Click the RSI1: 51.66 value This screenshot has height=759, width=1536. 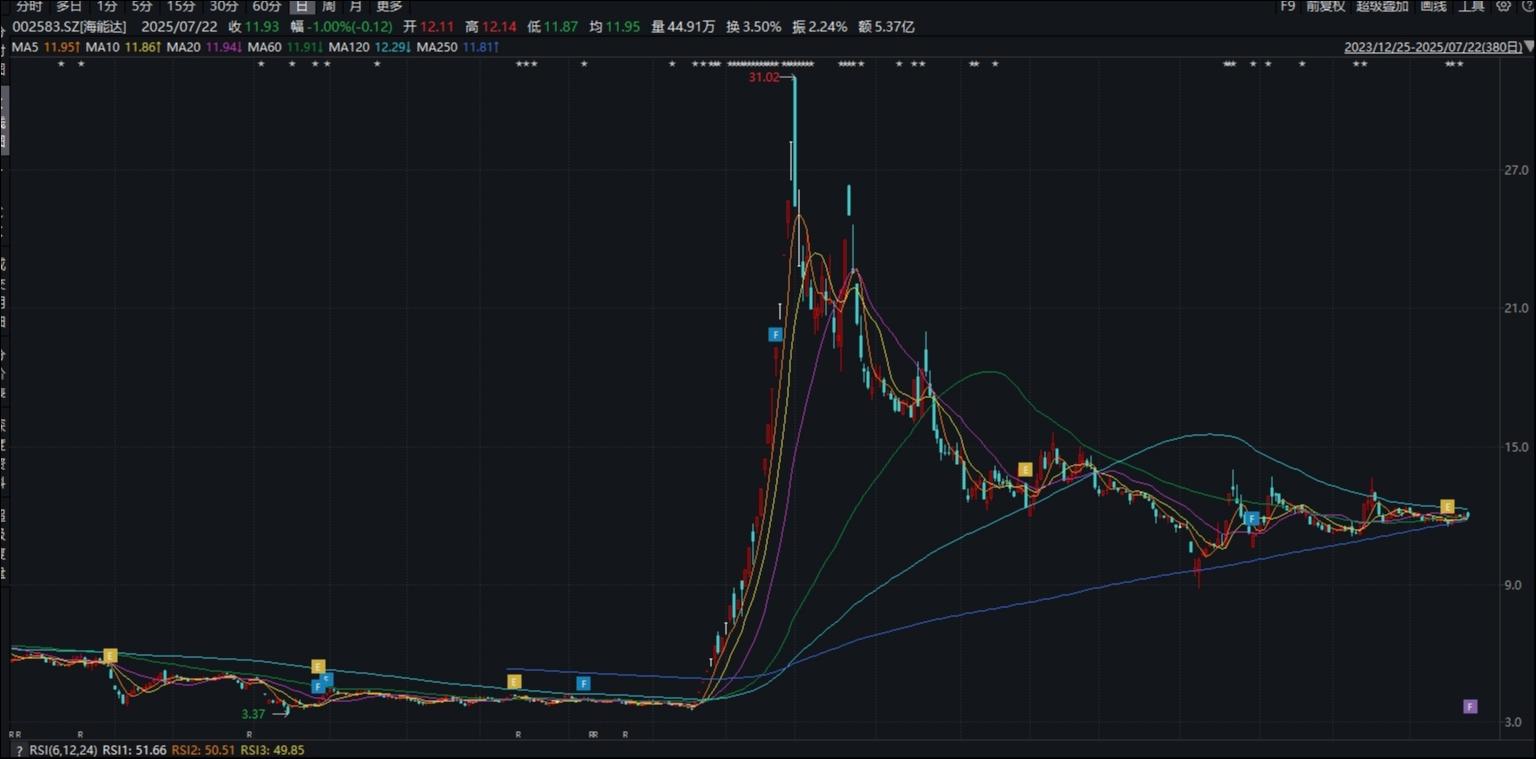[134, 750]
